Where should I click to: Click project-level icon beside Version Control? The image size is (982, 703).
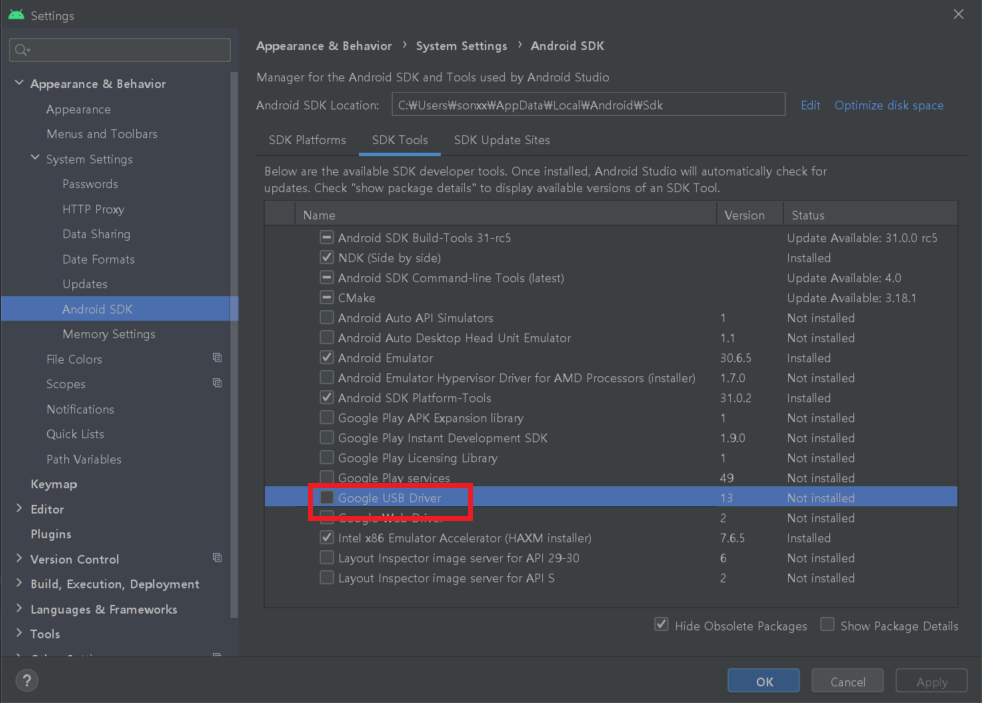217,558
